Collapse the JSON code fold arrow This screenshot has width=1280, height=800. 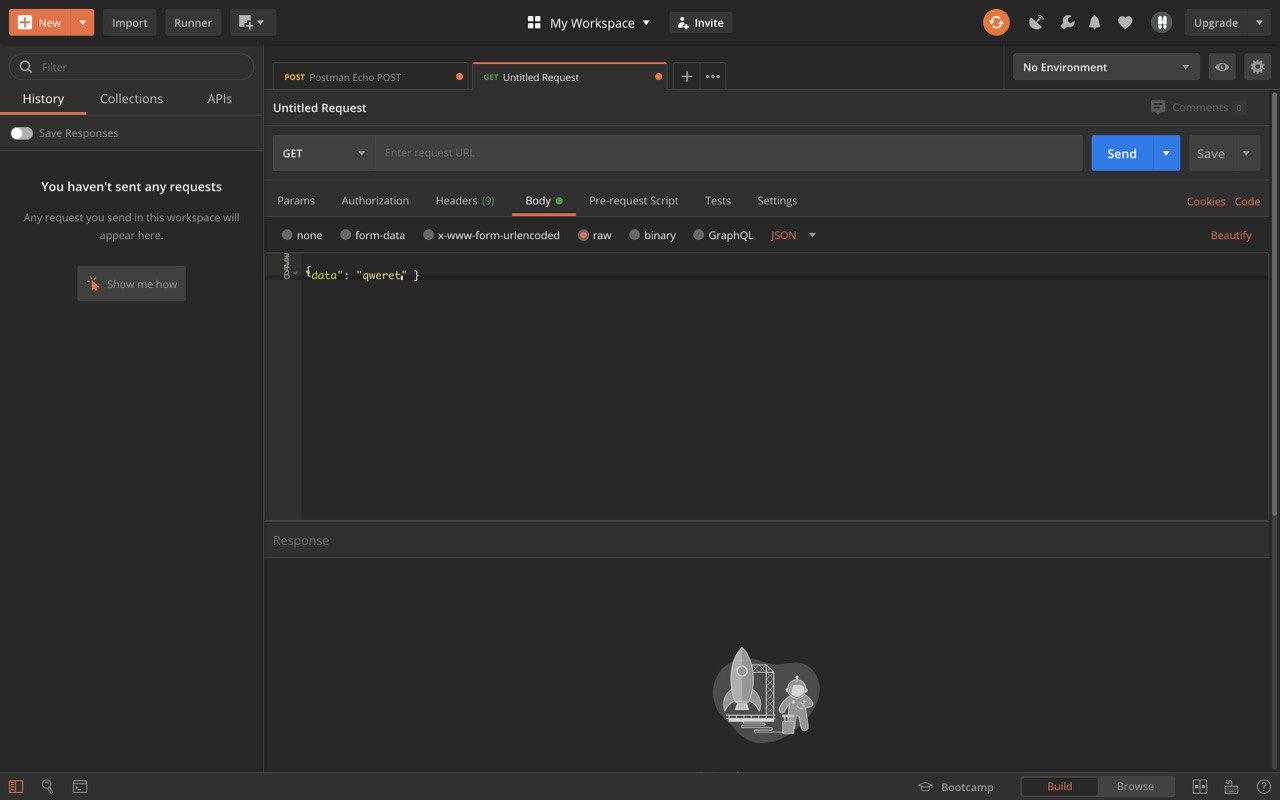click(295, 273)
